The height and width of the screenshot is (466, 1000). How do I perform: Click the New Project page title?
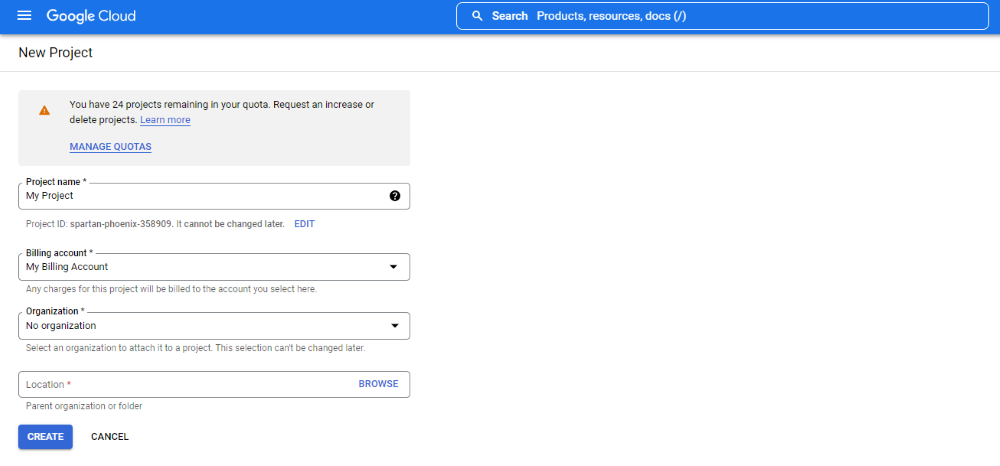tap(55, 52)
